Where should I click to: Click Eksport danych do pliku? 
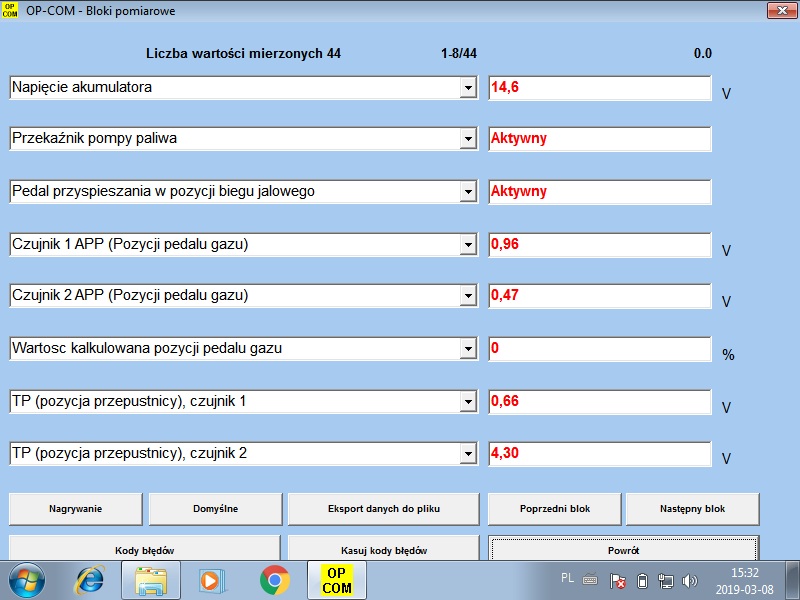coord(384,509)
